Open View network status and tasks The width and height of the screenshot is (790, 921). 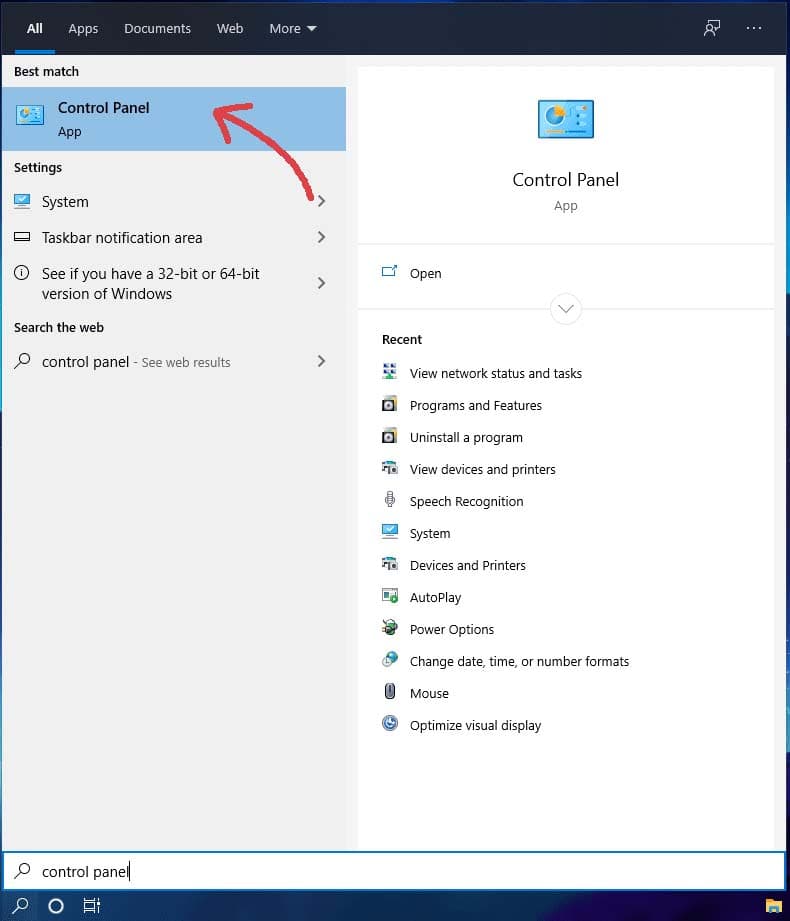pyautogui.click(x=496, y=374)
